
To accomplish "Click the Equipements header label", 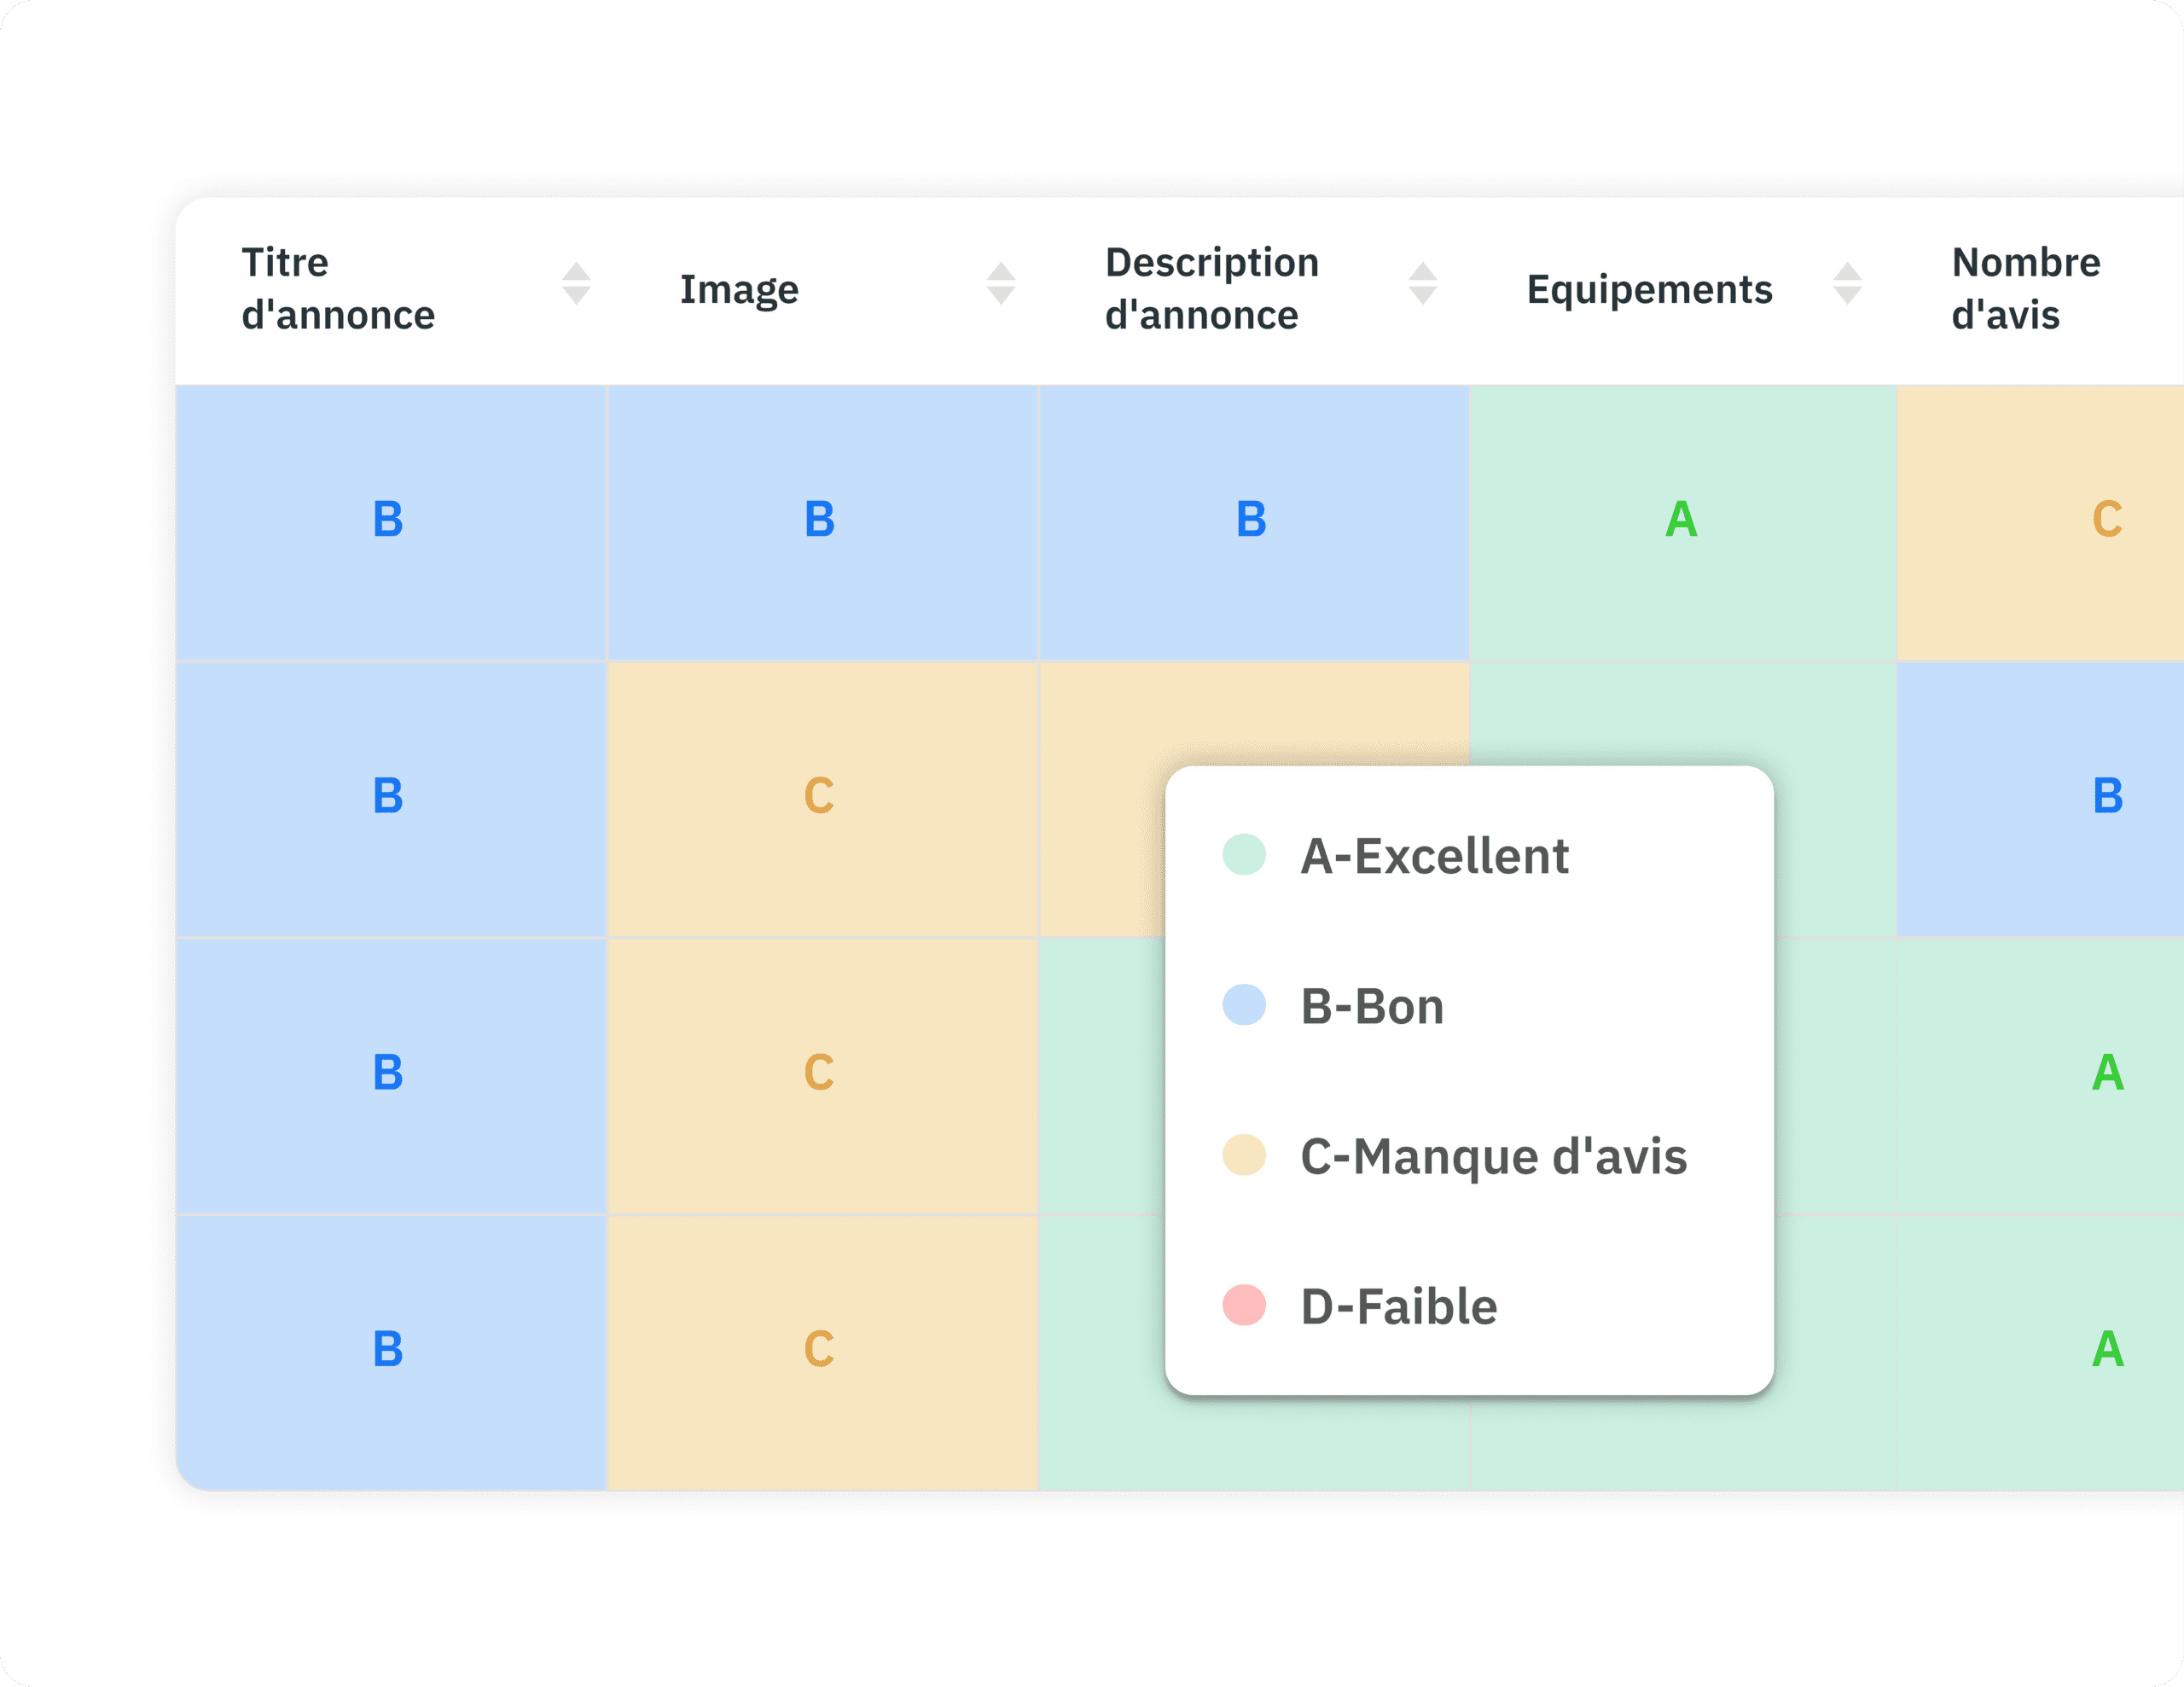I will pos(1649,289).
